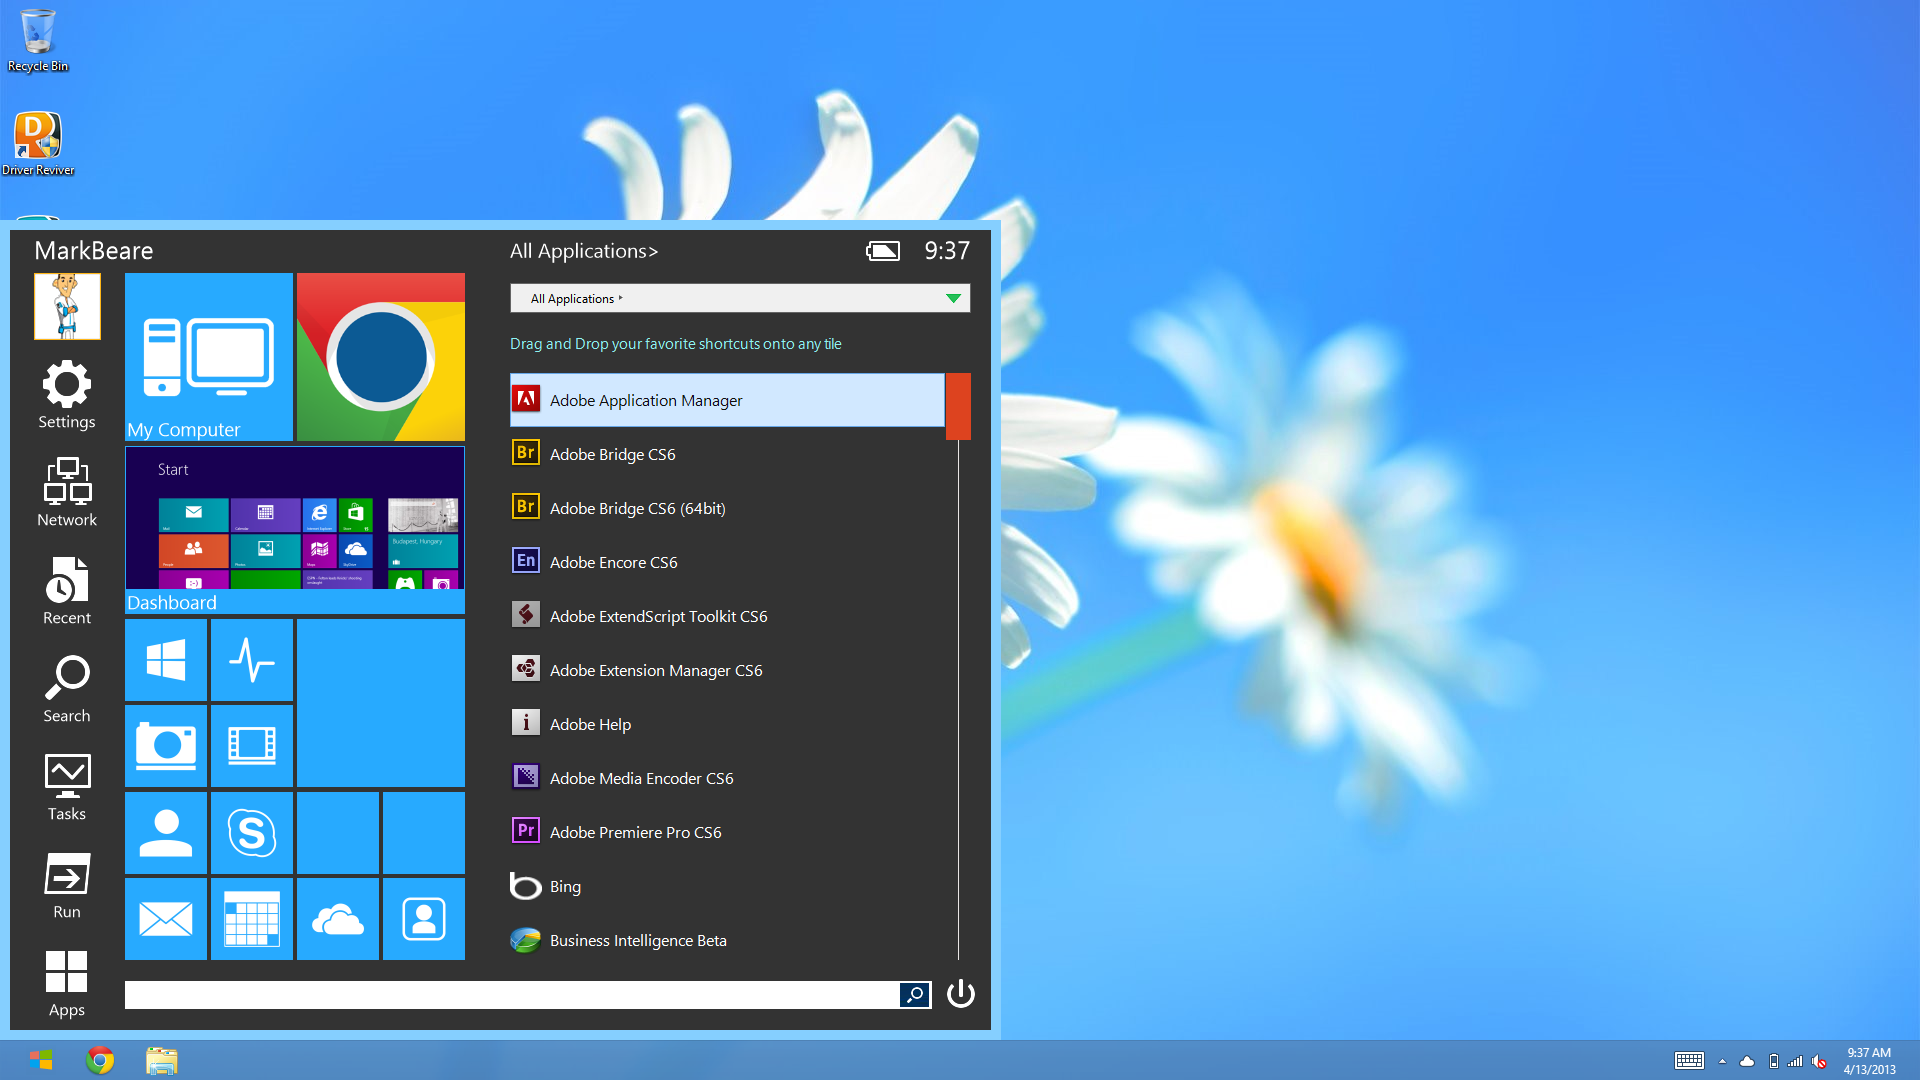Click the Skype tile in Start menu
Screen dimensions: 1920x1080
point(251,831)
